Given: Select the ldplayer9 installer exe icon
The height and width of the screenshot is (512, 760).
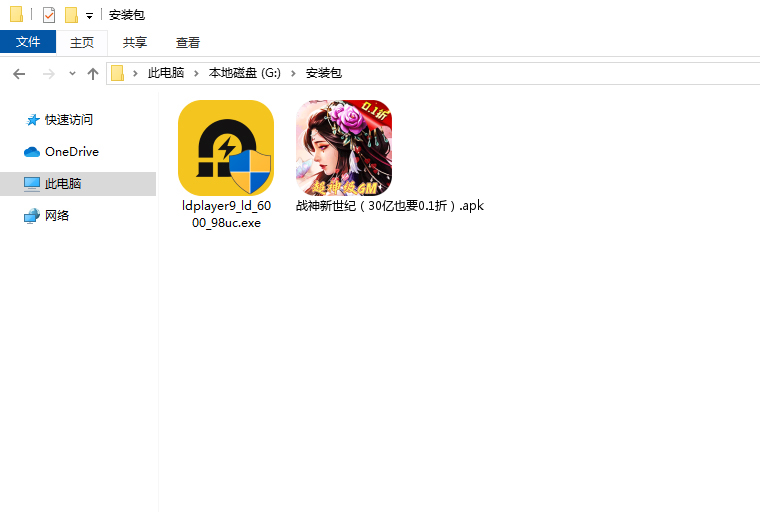Looking at the screenshot, I should [x=226, y=148].
